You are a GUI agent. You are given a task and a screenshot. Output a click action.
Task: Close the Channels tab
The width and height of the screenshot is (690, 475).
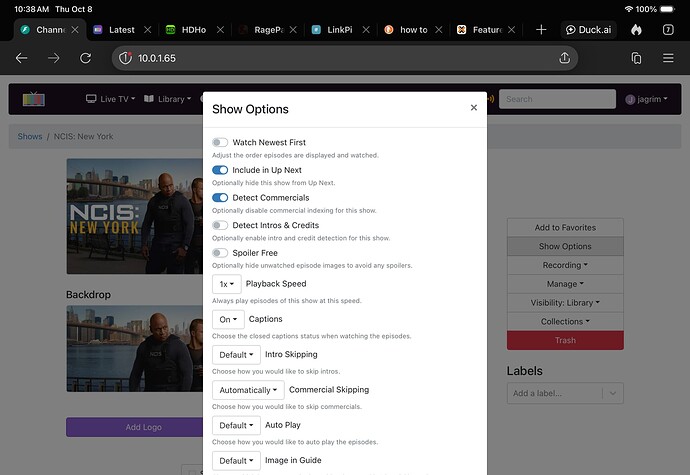[75, 29]
